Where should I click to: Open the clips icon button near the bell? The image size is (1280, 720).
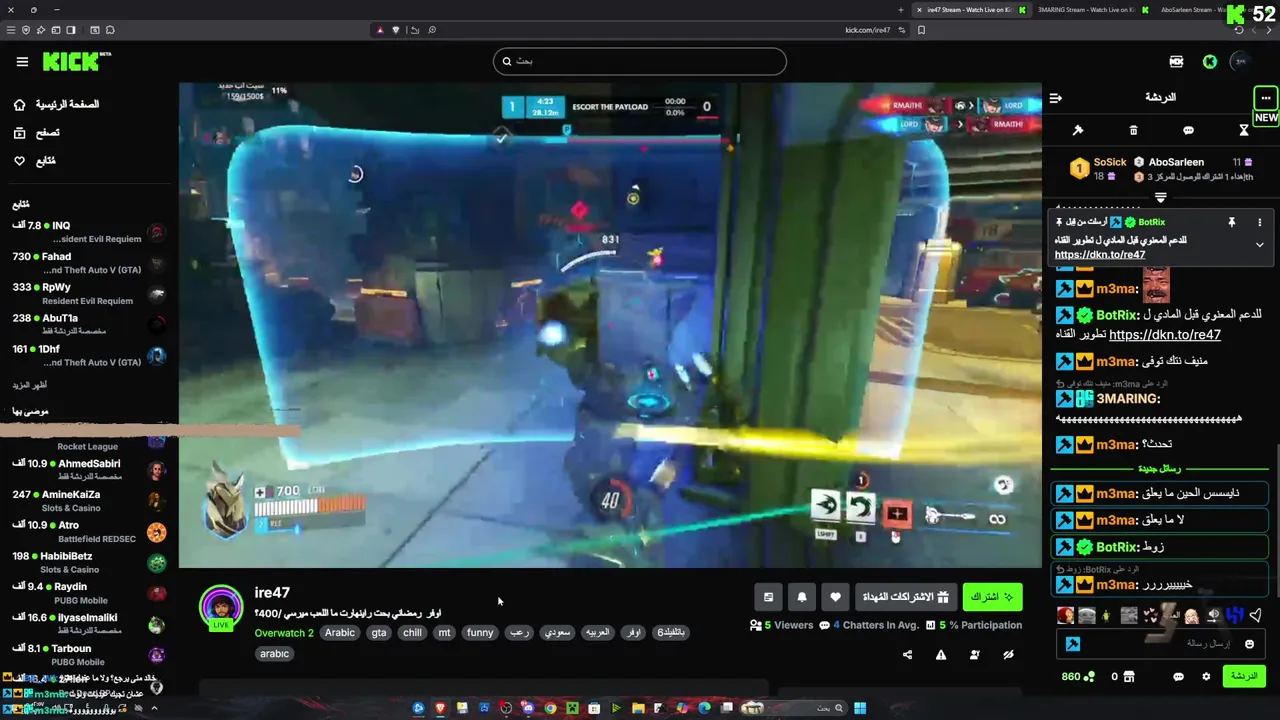click(768, 597)
